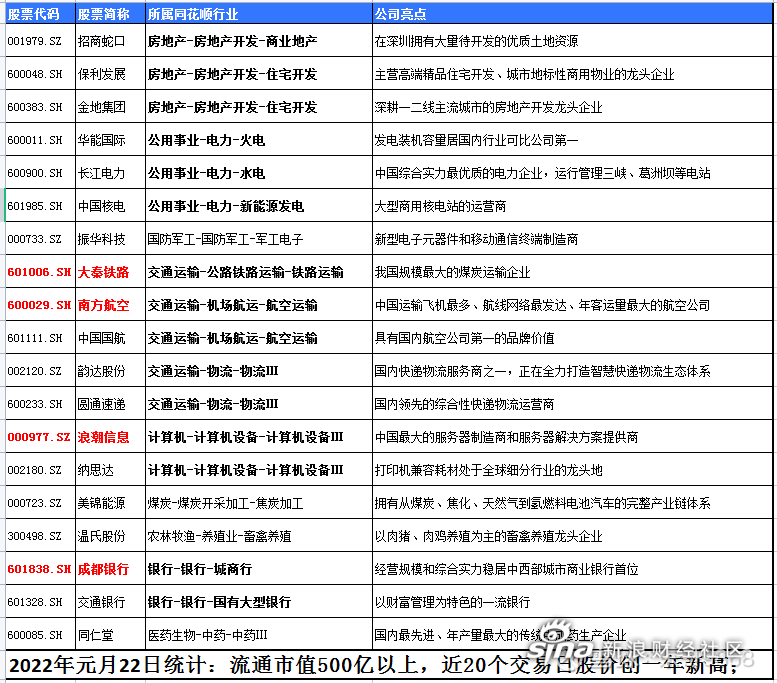The height and width of the screenshot is (683, 777).
Task: Click the 公用事业-电力-水电 industry cell
Action: 259,173
